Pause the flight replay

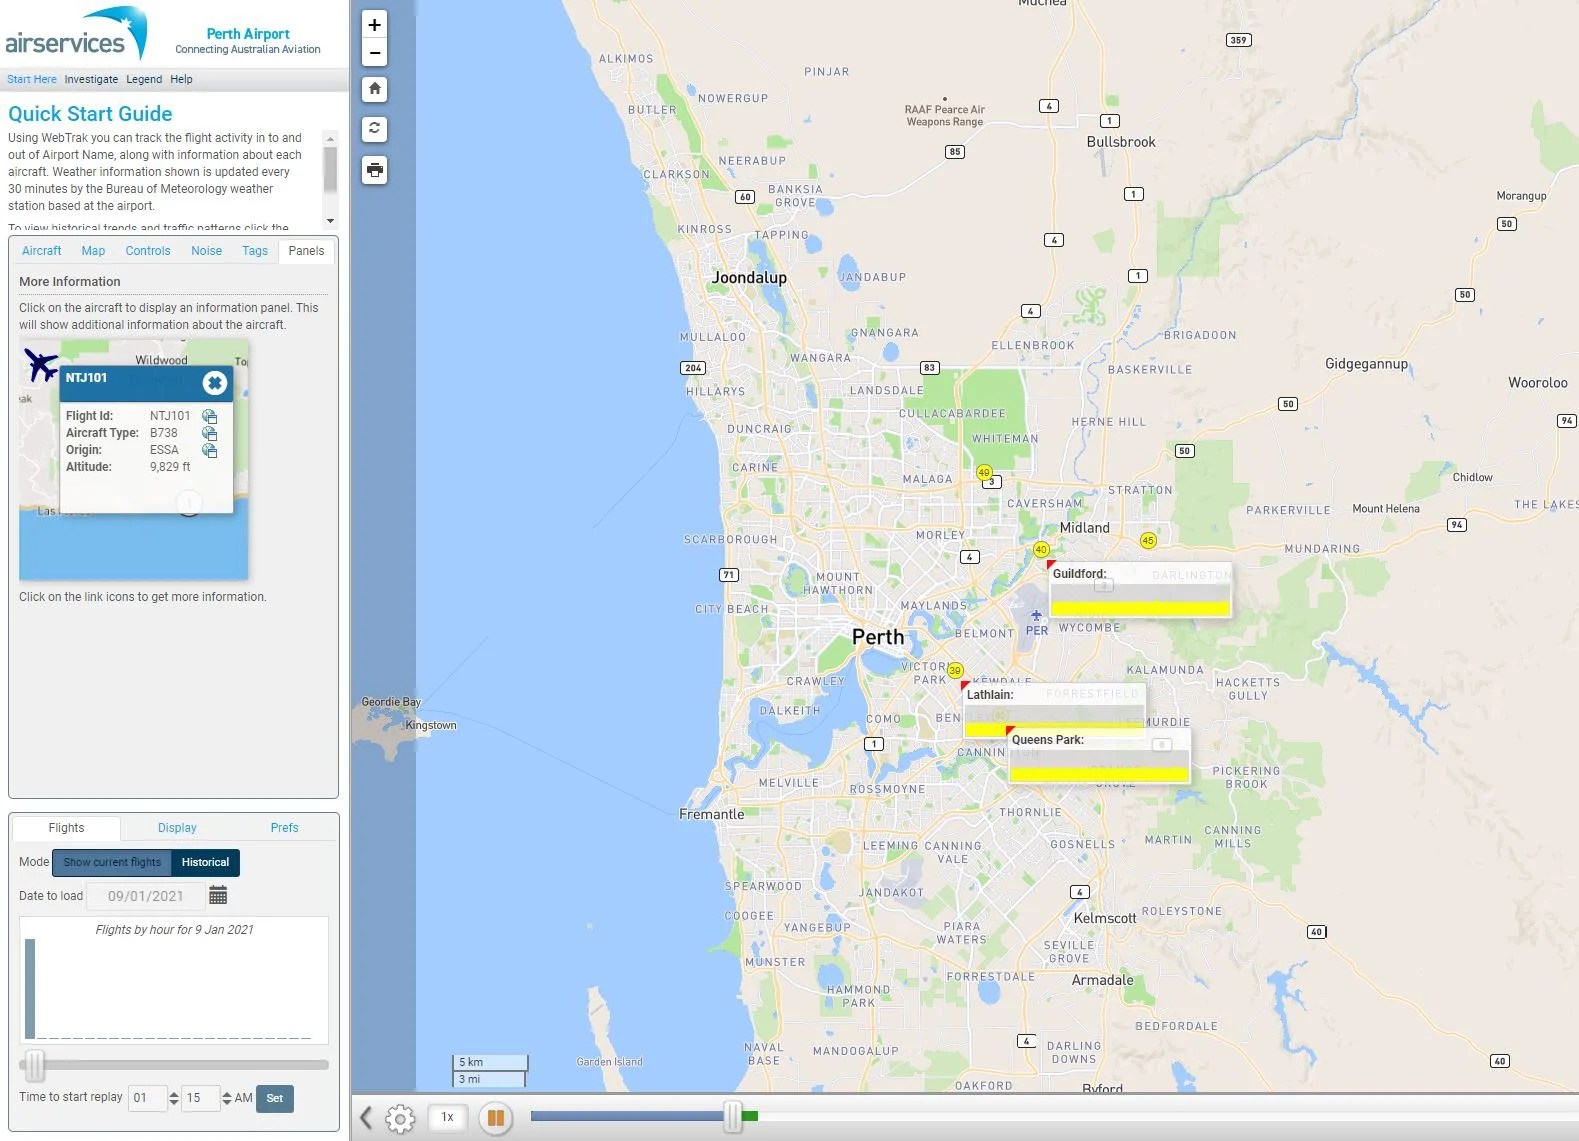(495, 1118)
